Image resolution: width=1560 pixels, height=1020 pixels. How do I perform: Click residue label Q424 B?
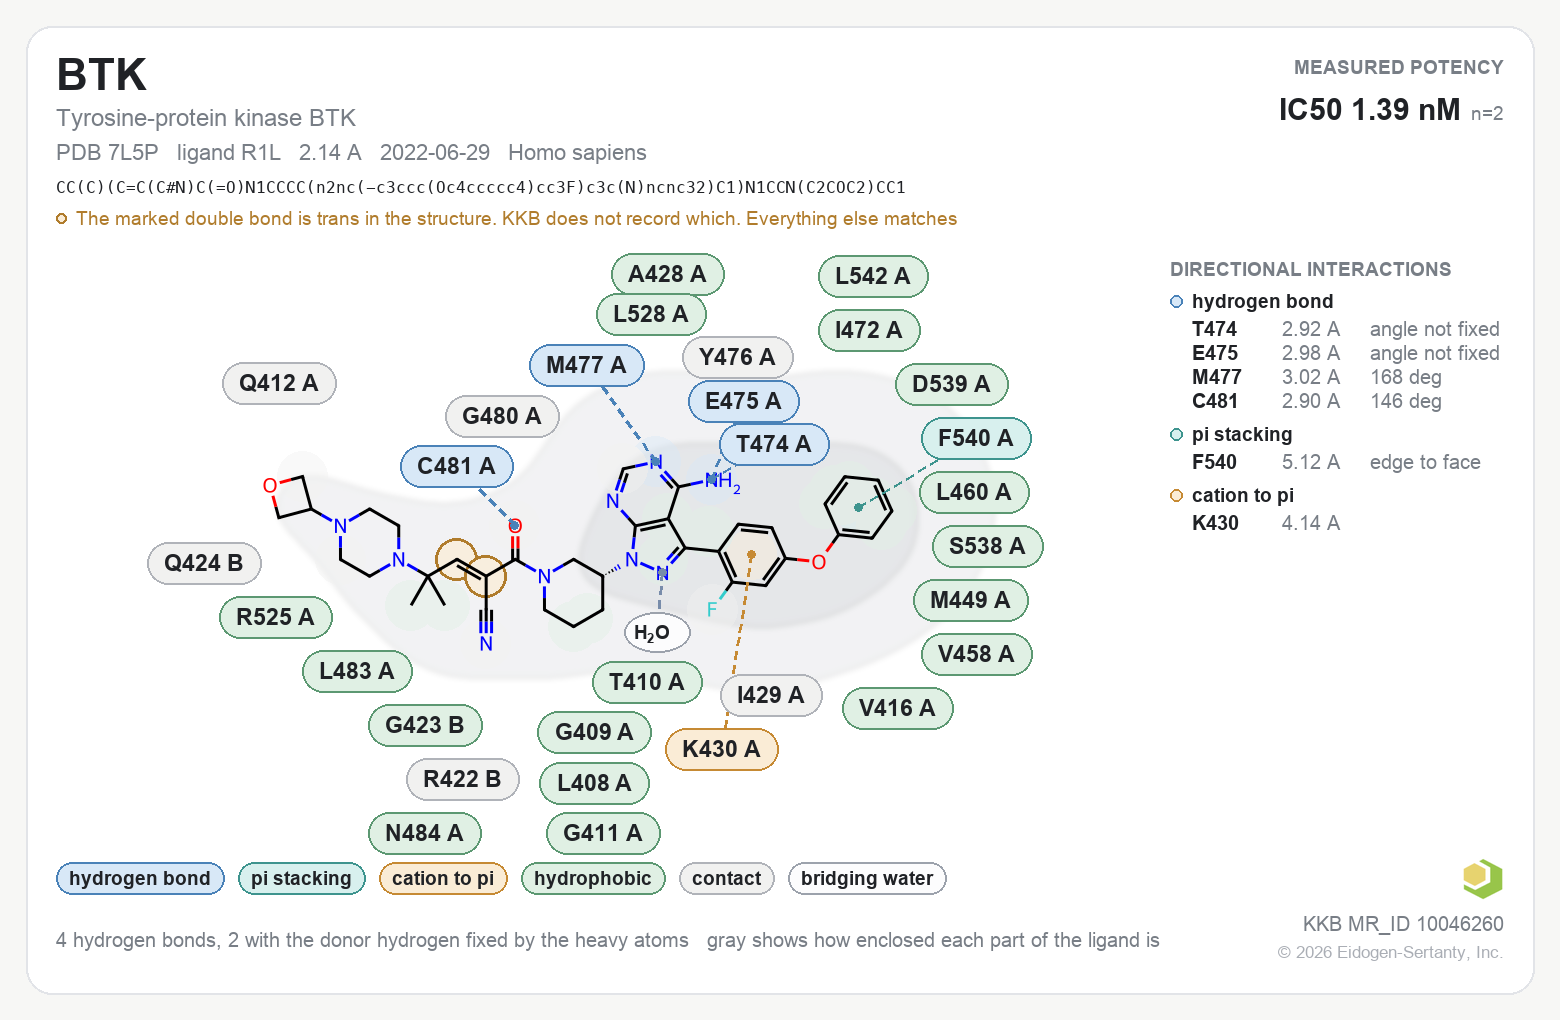[204, 563]
